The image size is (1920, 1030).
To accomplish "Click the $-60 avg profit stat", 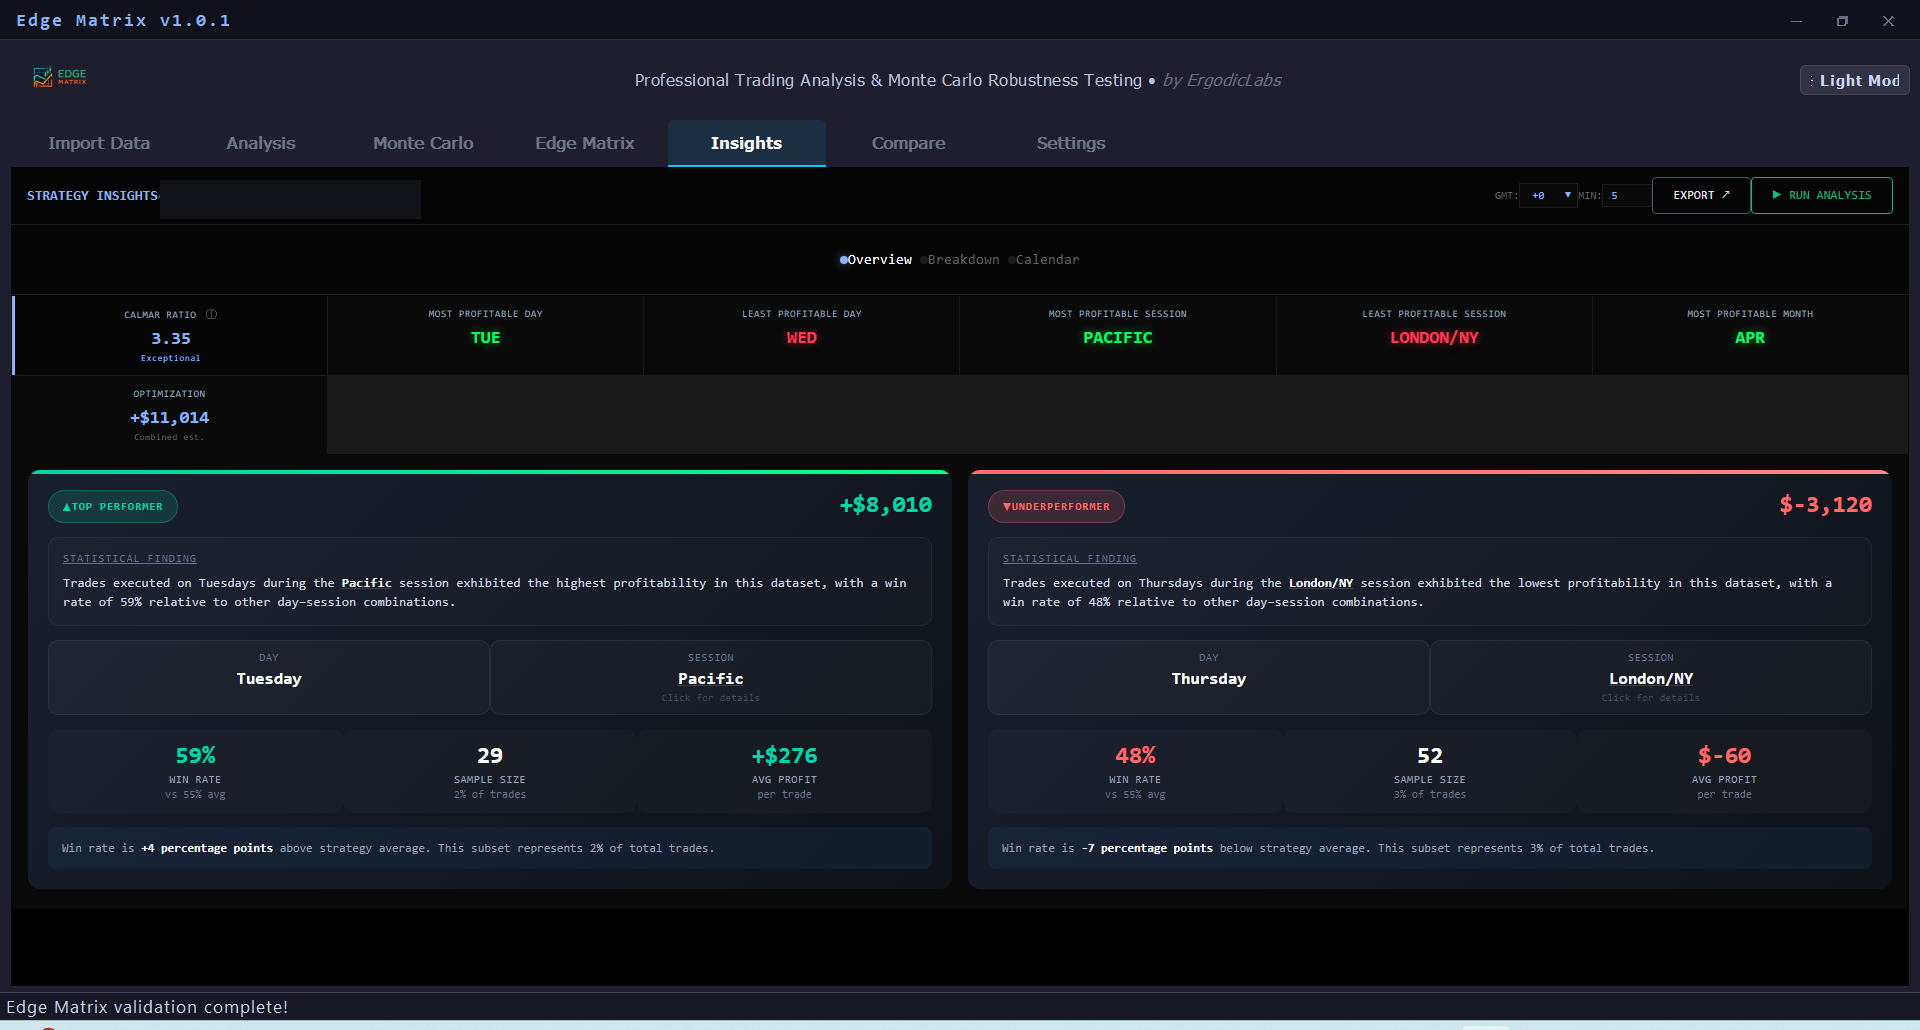I will [x=1725, y=771].
